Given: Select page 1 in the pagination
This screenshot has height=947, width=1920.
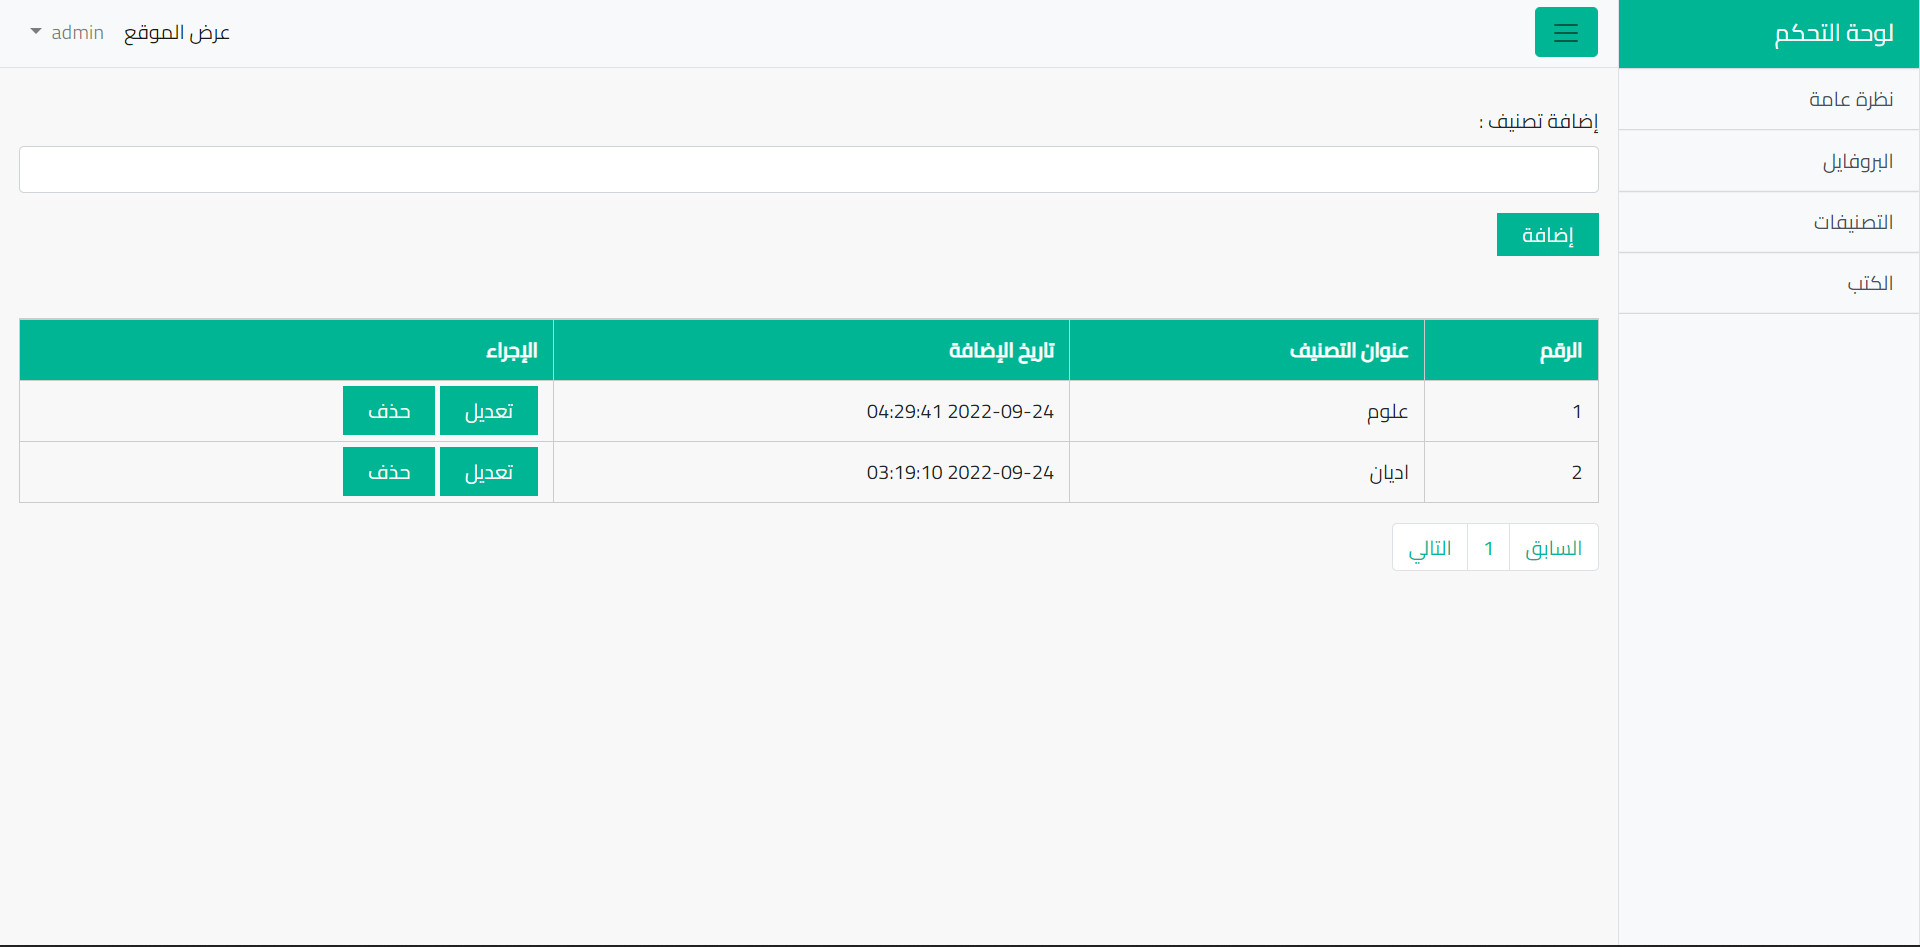Looking at the screenshot, I should click(1488, 547).
